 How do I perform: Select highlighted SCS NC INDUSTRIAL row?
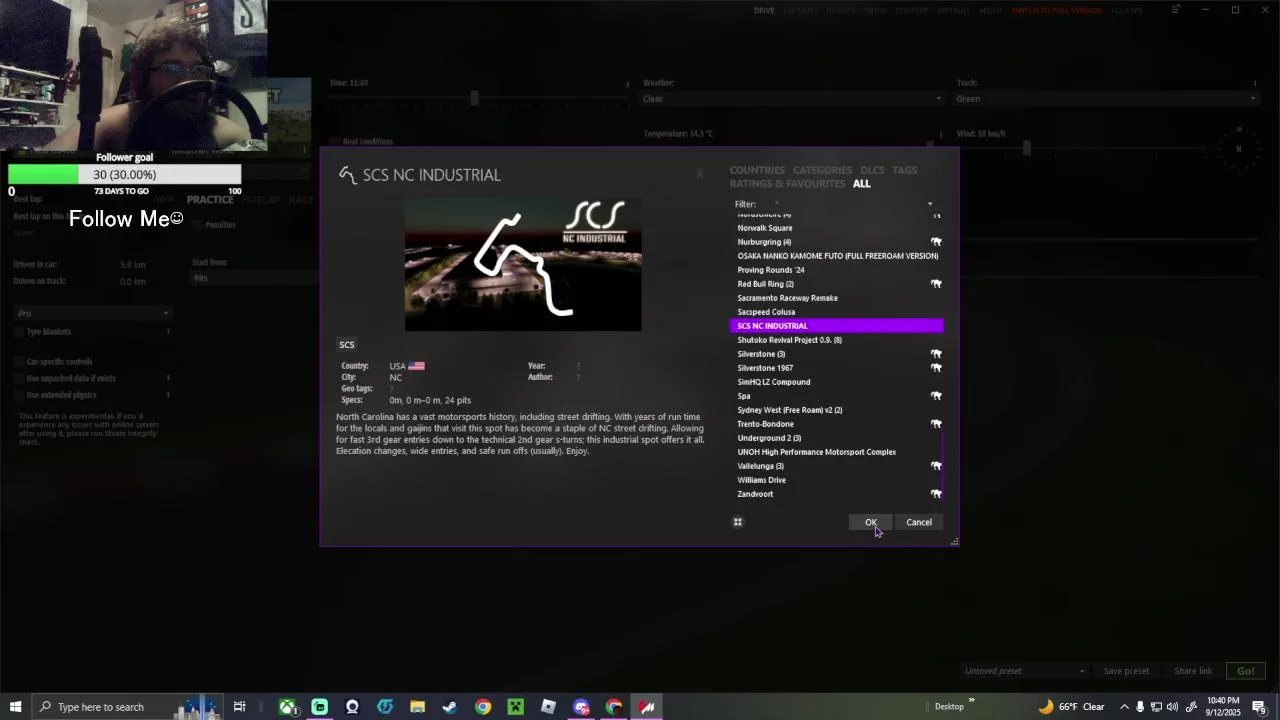(x=837, y=326)
